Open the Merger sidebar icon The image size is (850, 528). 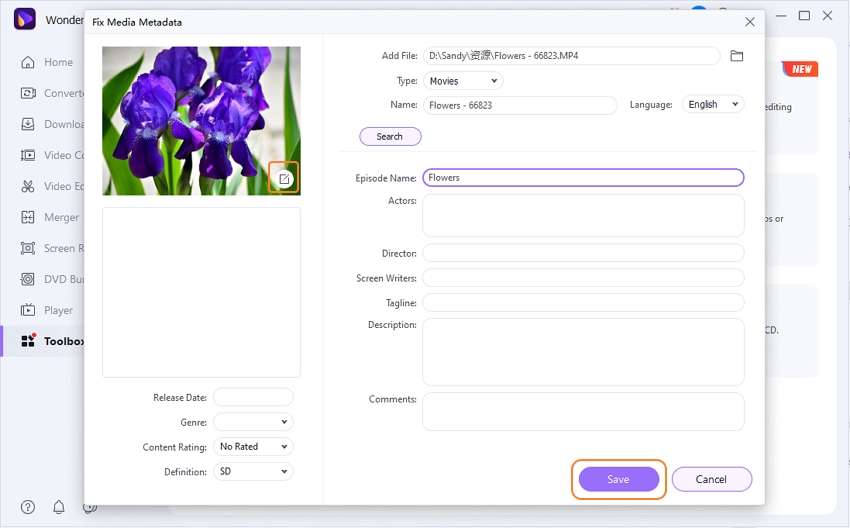pos(28,217)
